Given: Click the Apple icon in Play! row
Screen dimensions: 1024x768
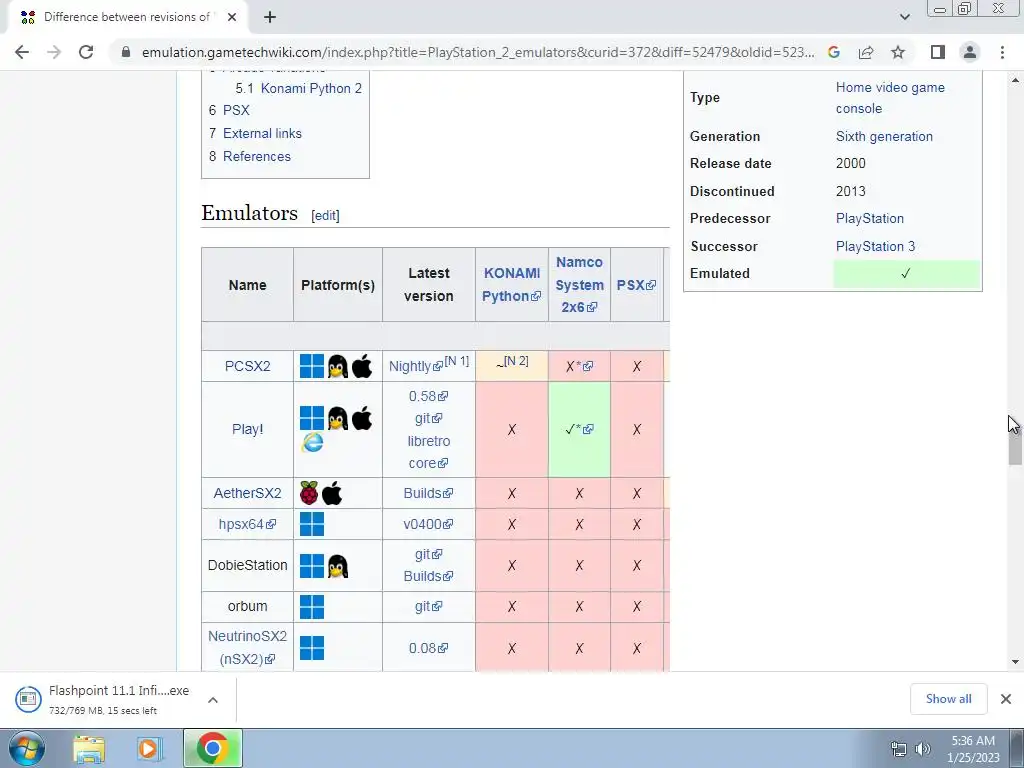Looking at the screenshot, I should [x=362, y=418].
